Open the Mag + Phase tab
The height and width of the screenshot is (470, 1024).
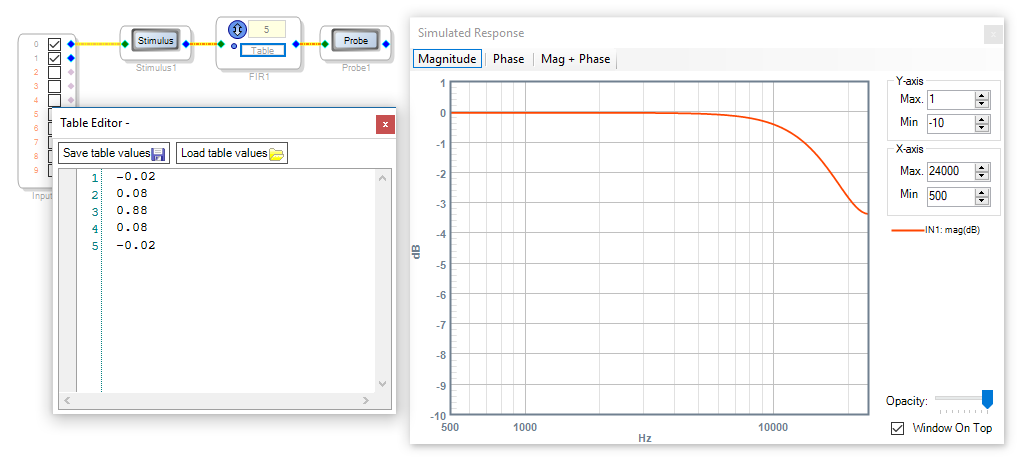click(x=575, y=59)
